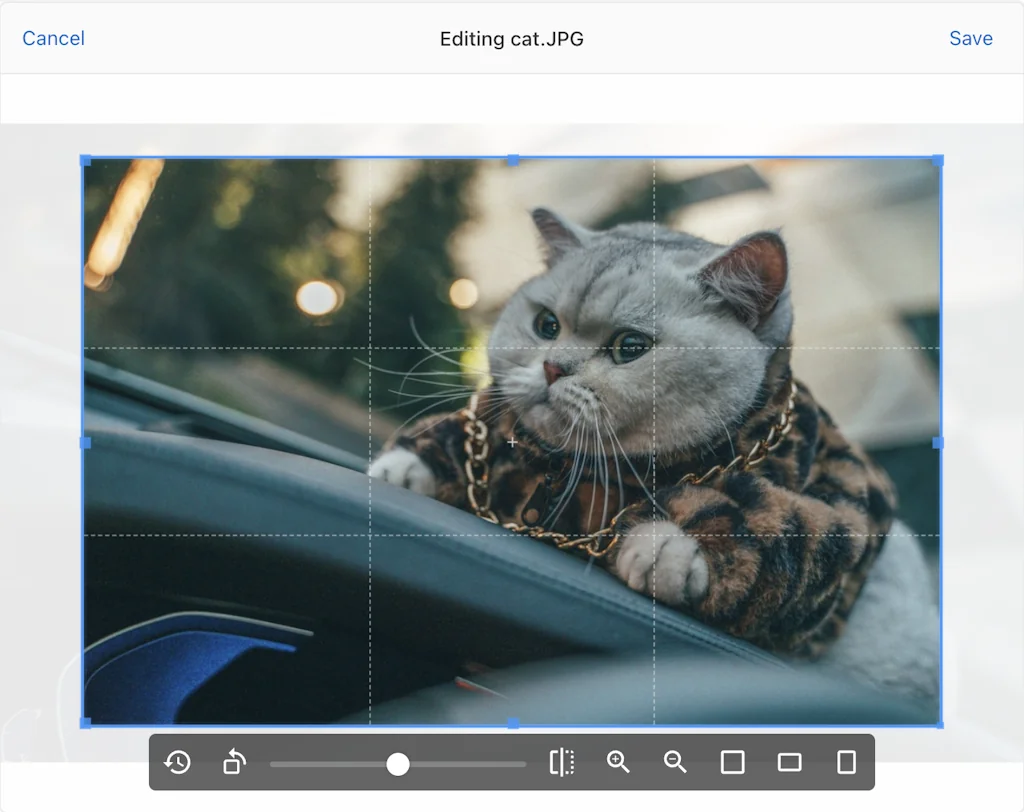The width and height of the screenshot is (1024, 812).
Task: Click the straighten rotation slider handle
Action: click(x=398, y=764)
